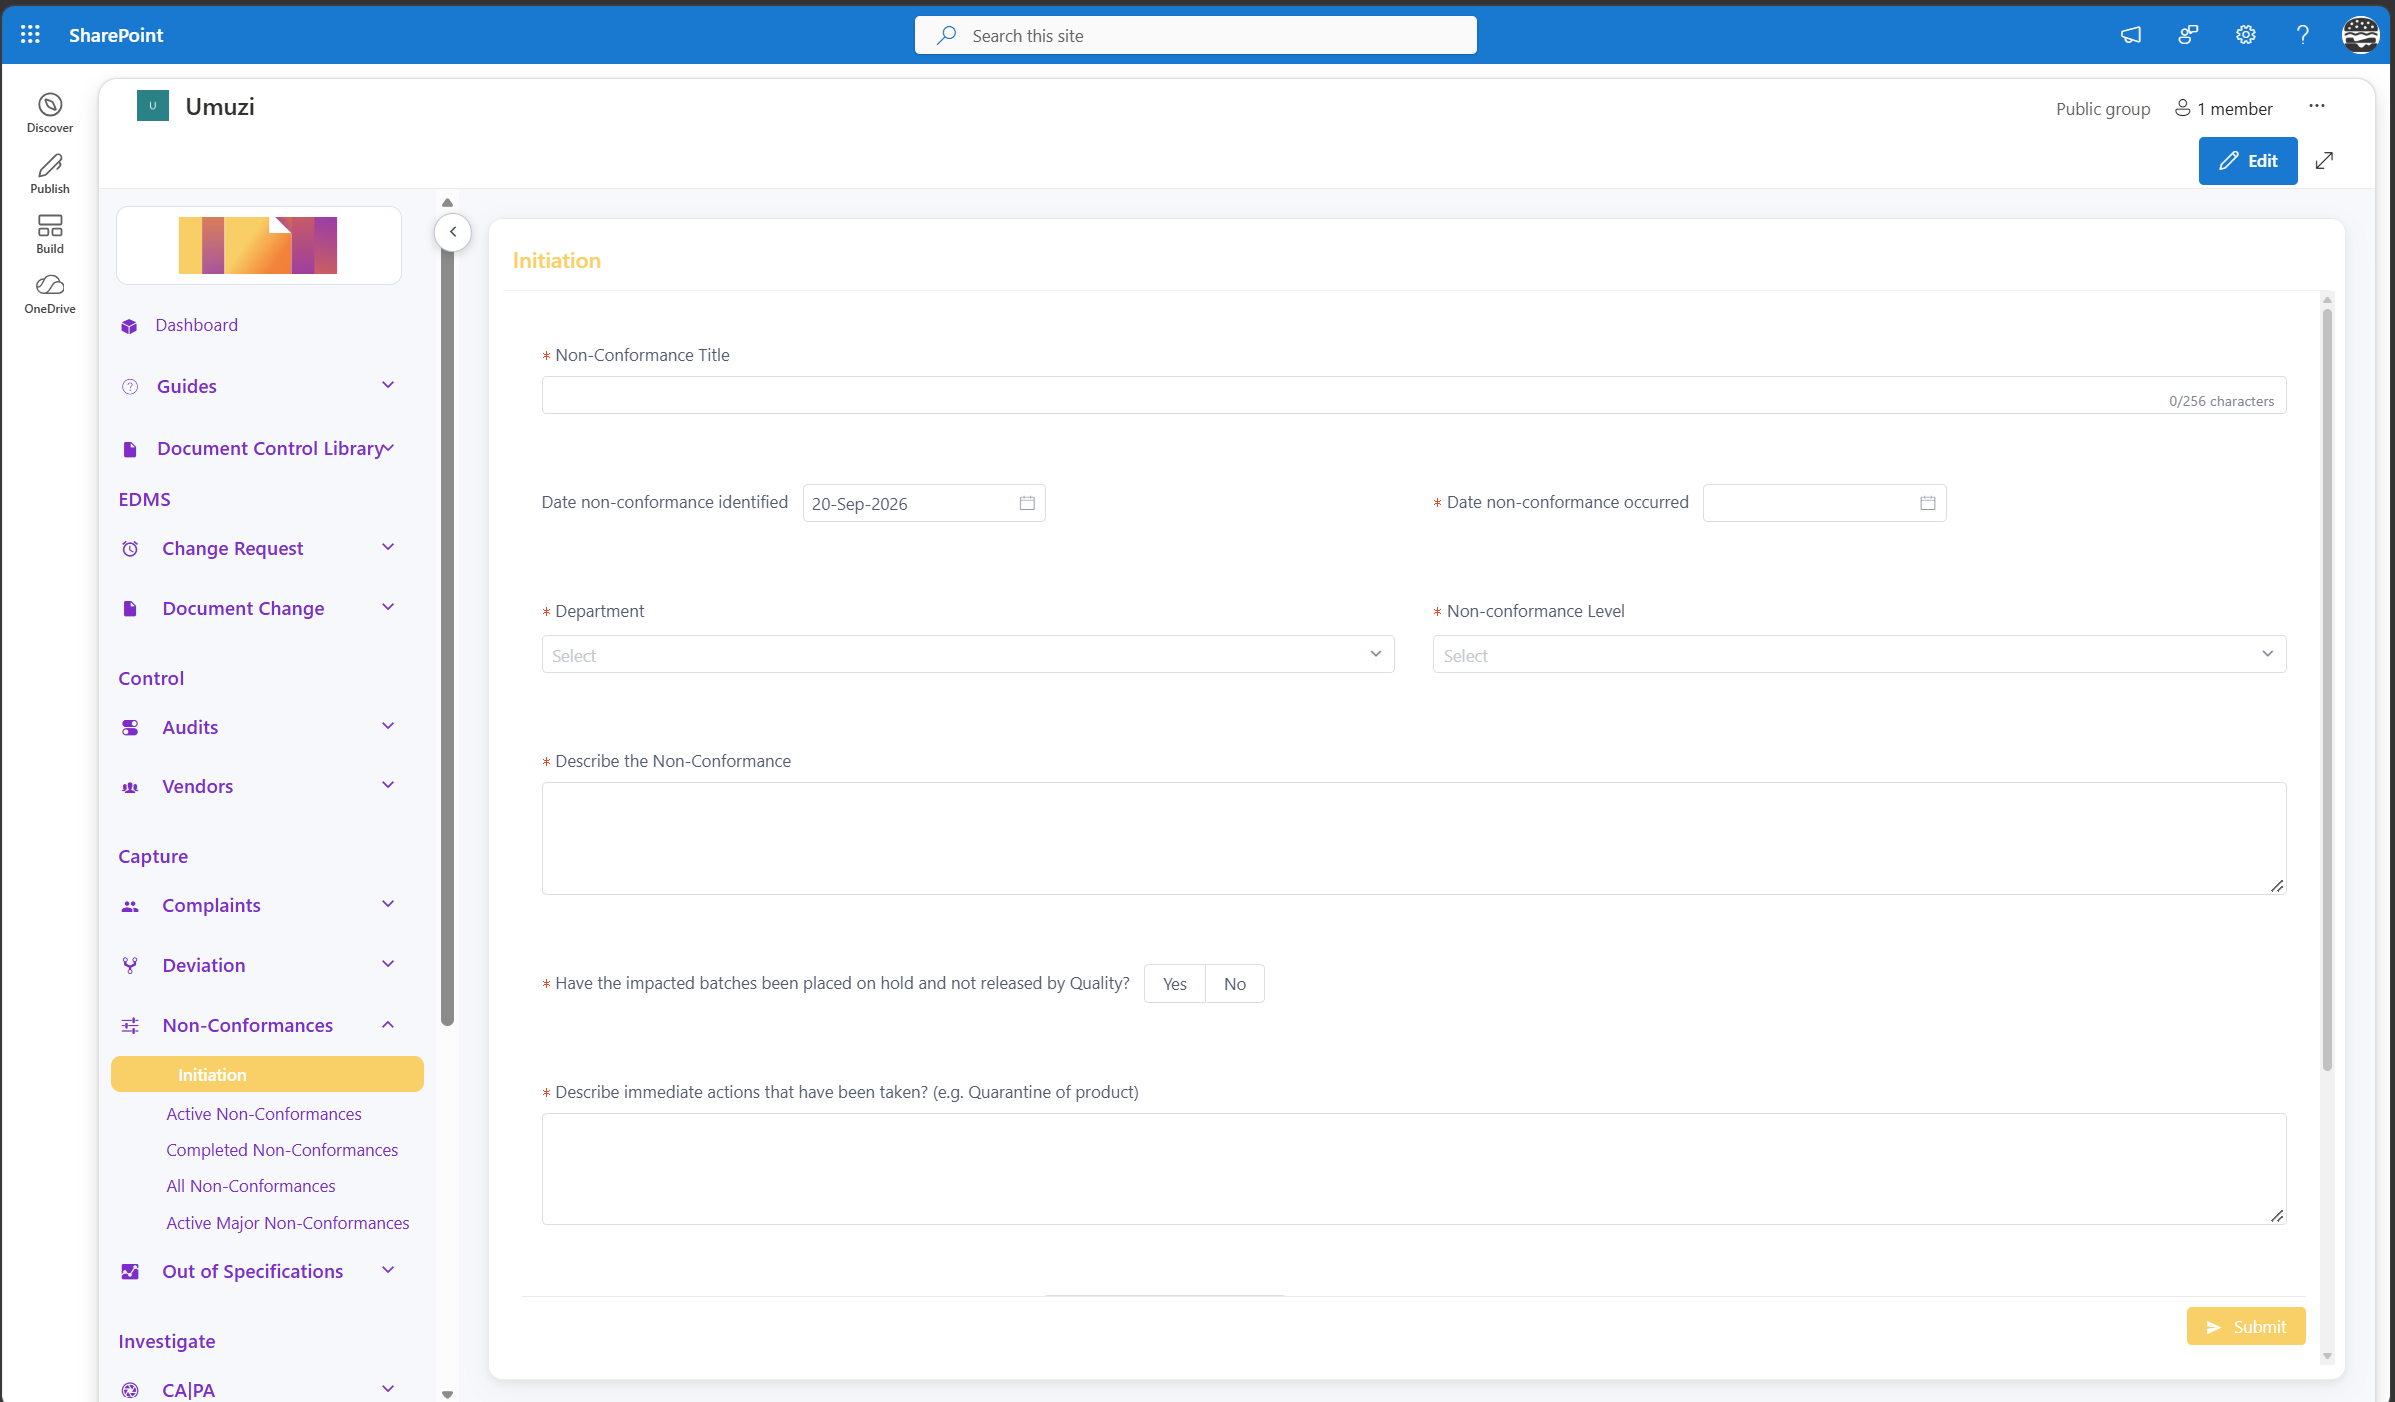The height and width of the screenshot is (1402, 2395).
Task: Click the immediate actions taken text area
Action: [1414, 1169]
